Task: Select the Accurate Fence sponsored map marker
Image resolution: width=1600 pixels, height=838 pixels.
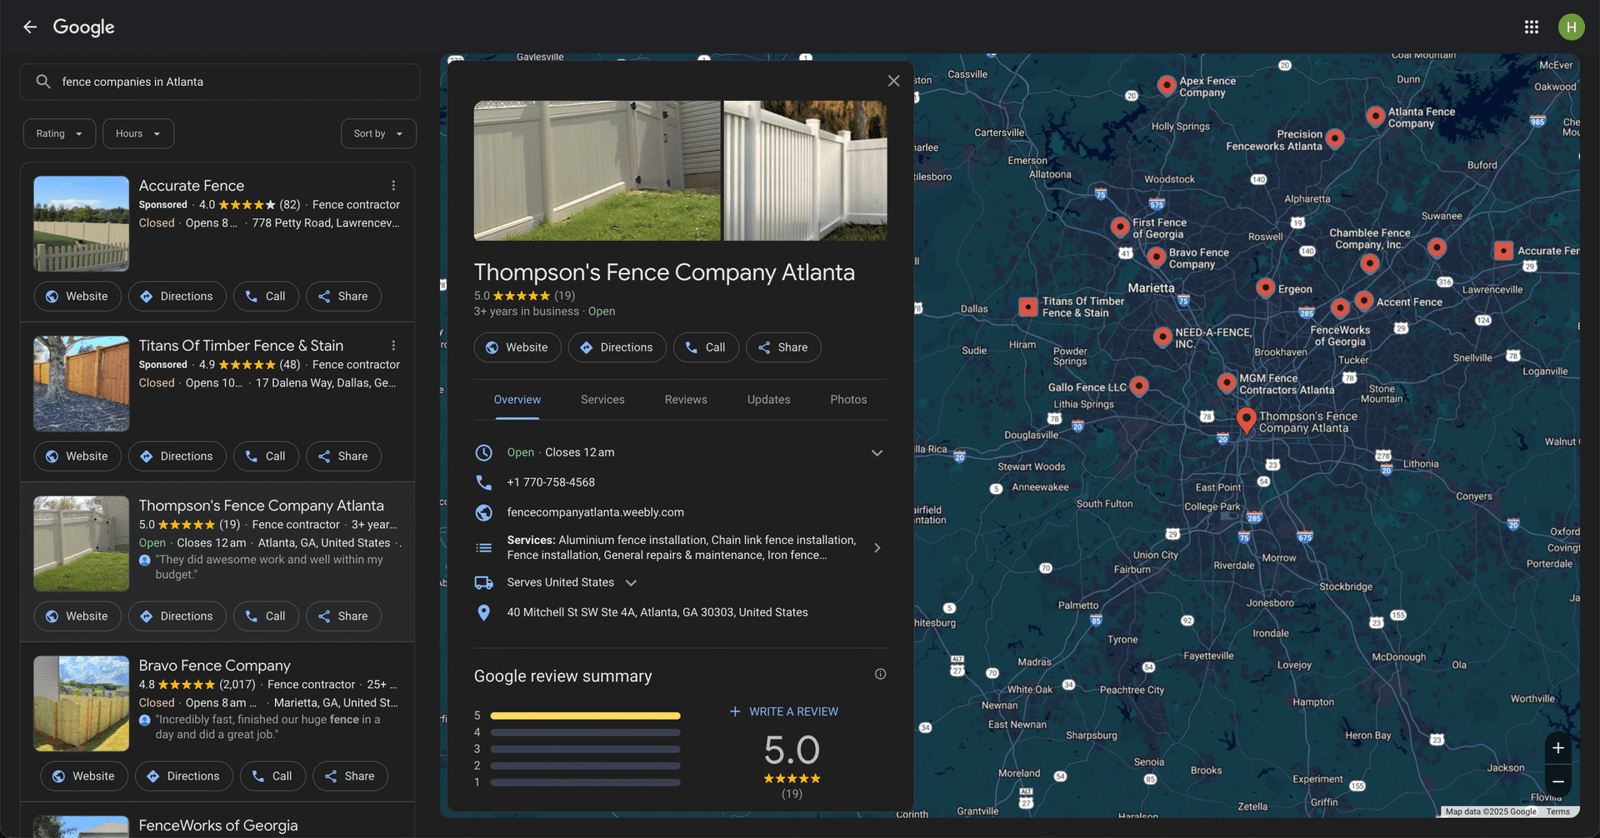Action: pyautogui.click(x=1503, y=251)
